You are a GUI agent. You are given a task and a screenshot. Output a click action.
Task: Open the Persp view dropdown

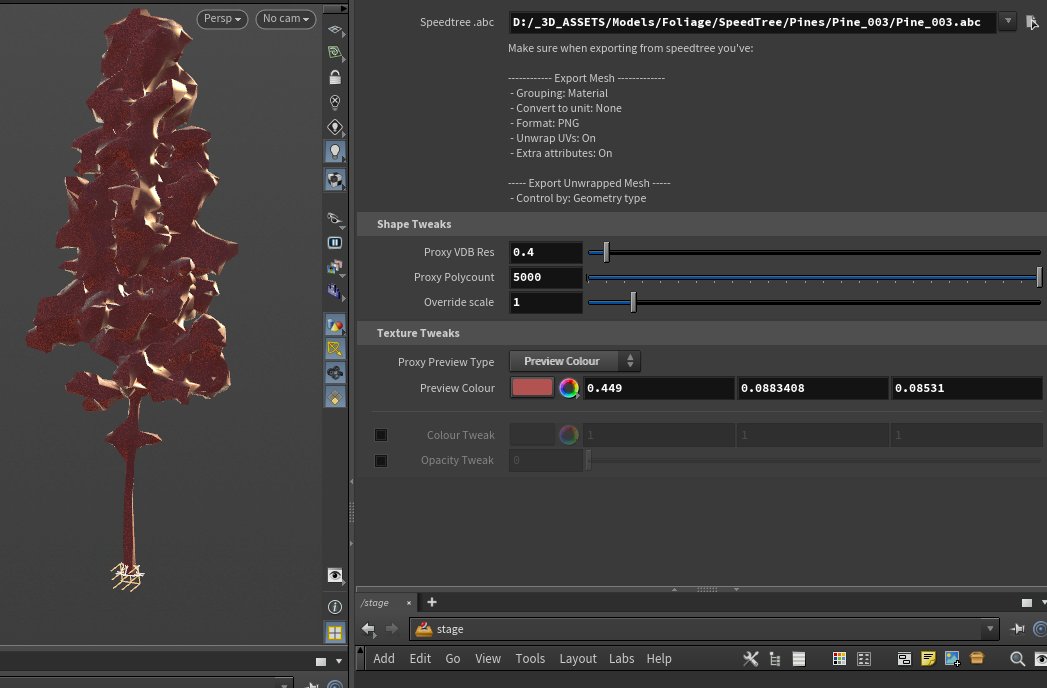pos(222,19)
